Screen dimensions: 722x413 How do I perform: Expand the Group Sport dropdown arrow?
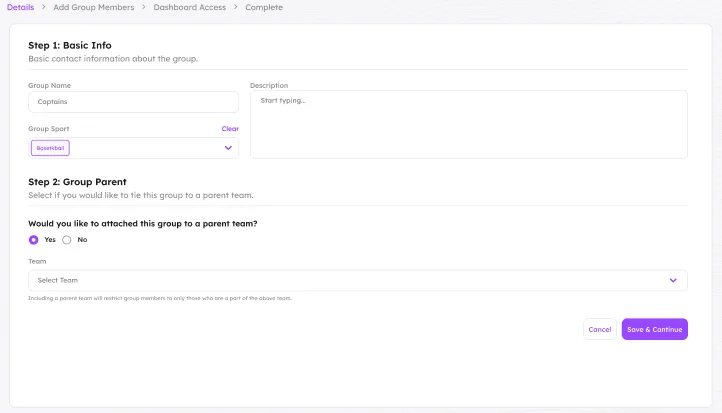click(228, 148)
